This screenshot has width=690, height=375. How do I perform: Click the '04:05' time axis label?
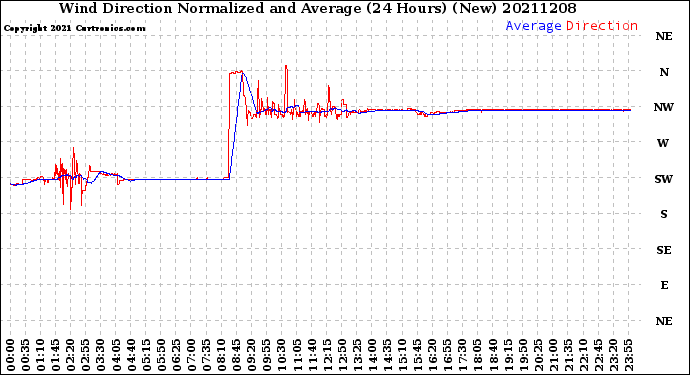pos(116,355)
